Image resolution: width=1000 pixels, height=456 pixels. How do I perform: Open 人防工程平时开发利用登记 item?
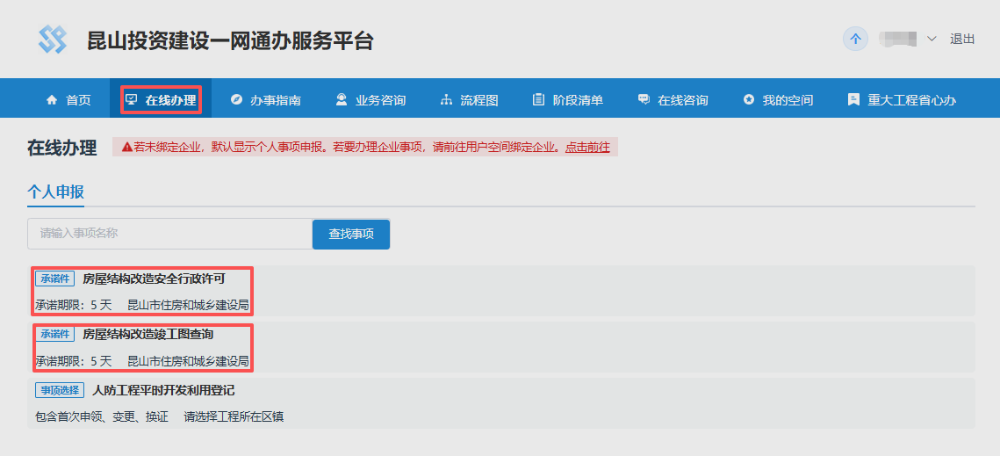[x=163, y=390]
